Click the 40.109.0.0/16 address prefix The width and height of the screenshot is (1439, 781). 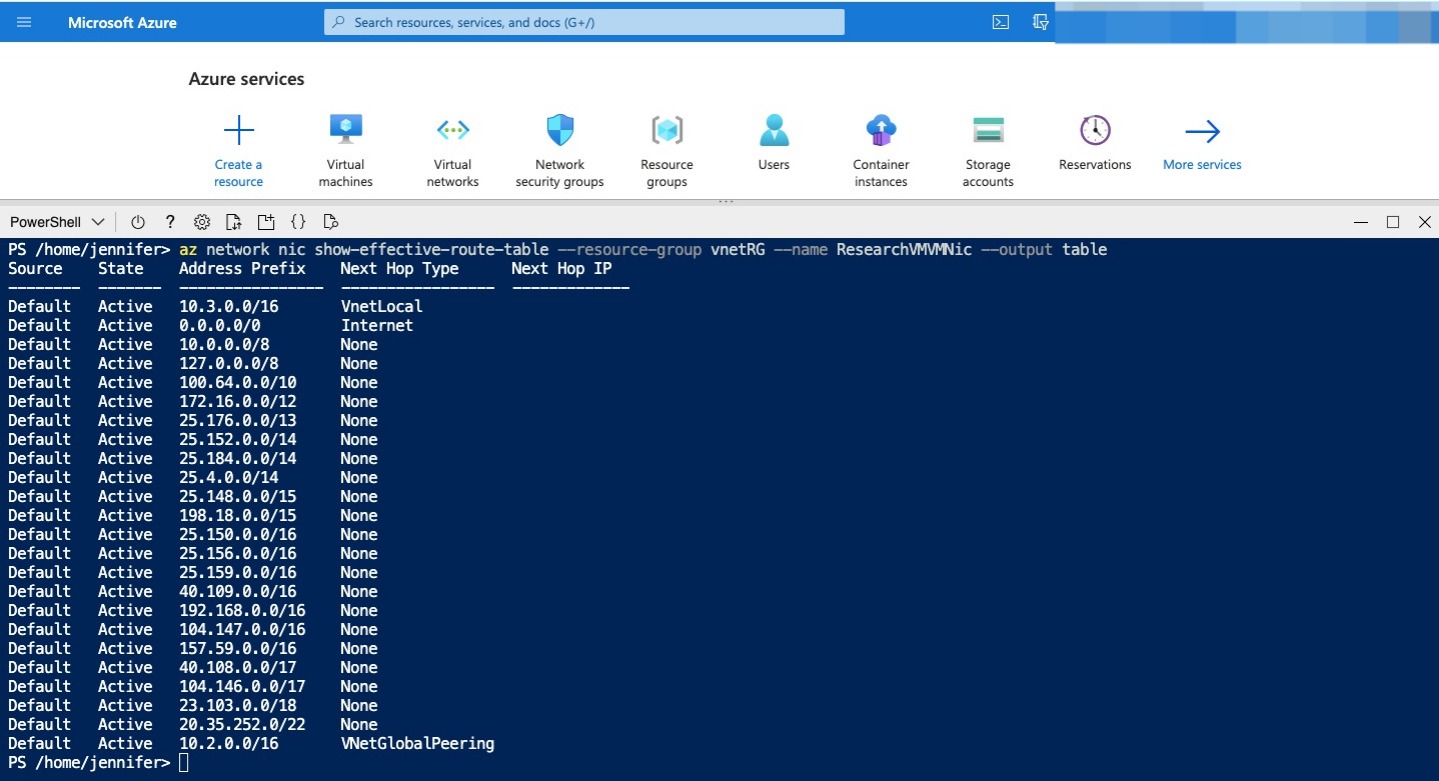click(x=238, y=591)
